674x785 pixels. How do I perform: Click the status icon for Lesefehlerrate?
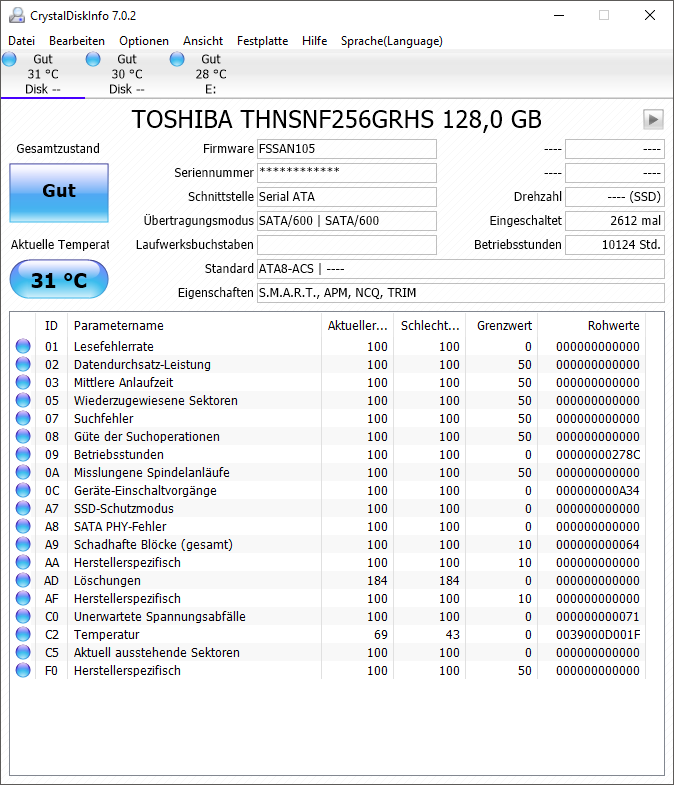pyautogui.click(x=23, y=346)
